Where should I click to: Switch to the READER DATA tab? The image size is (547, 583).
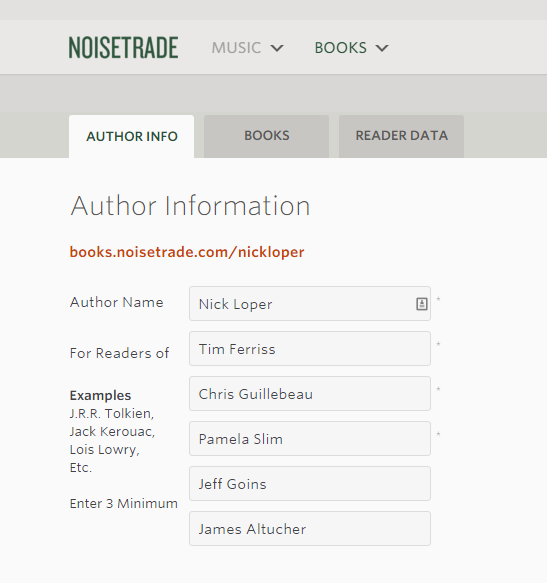(402, 136)
